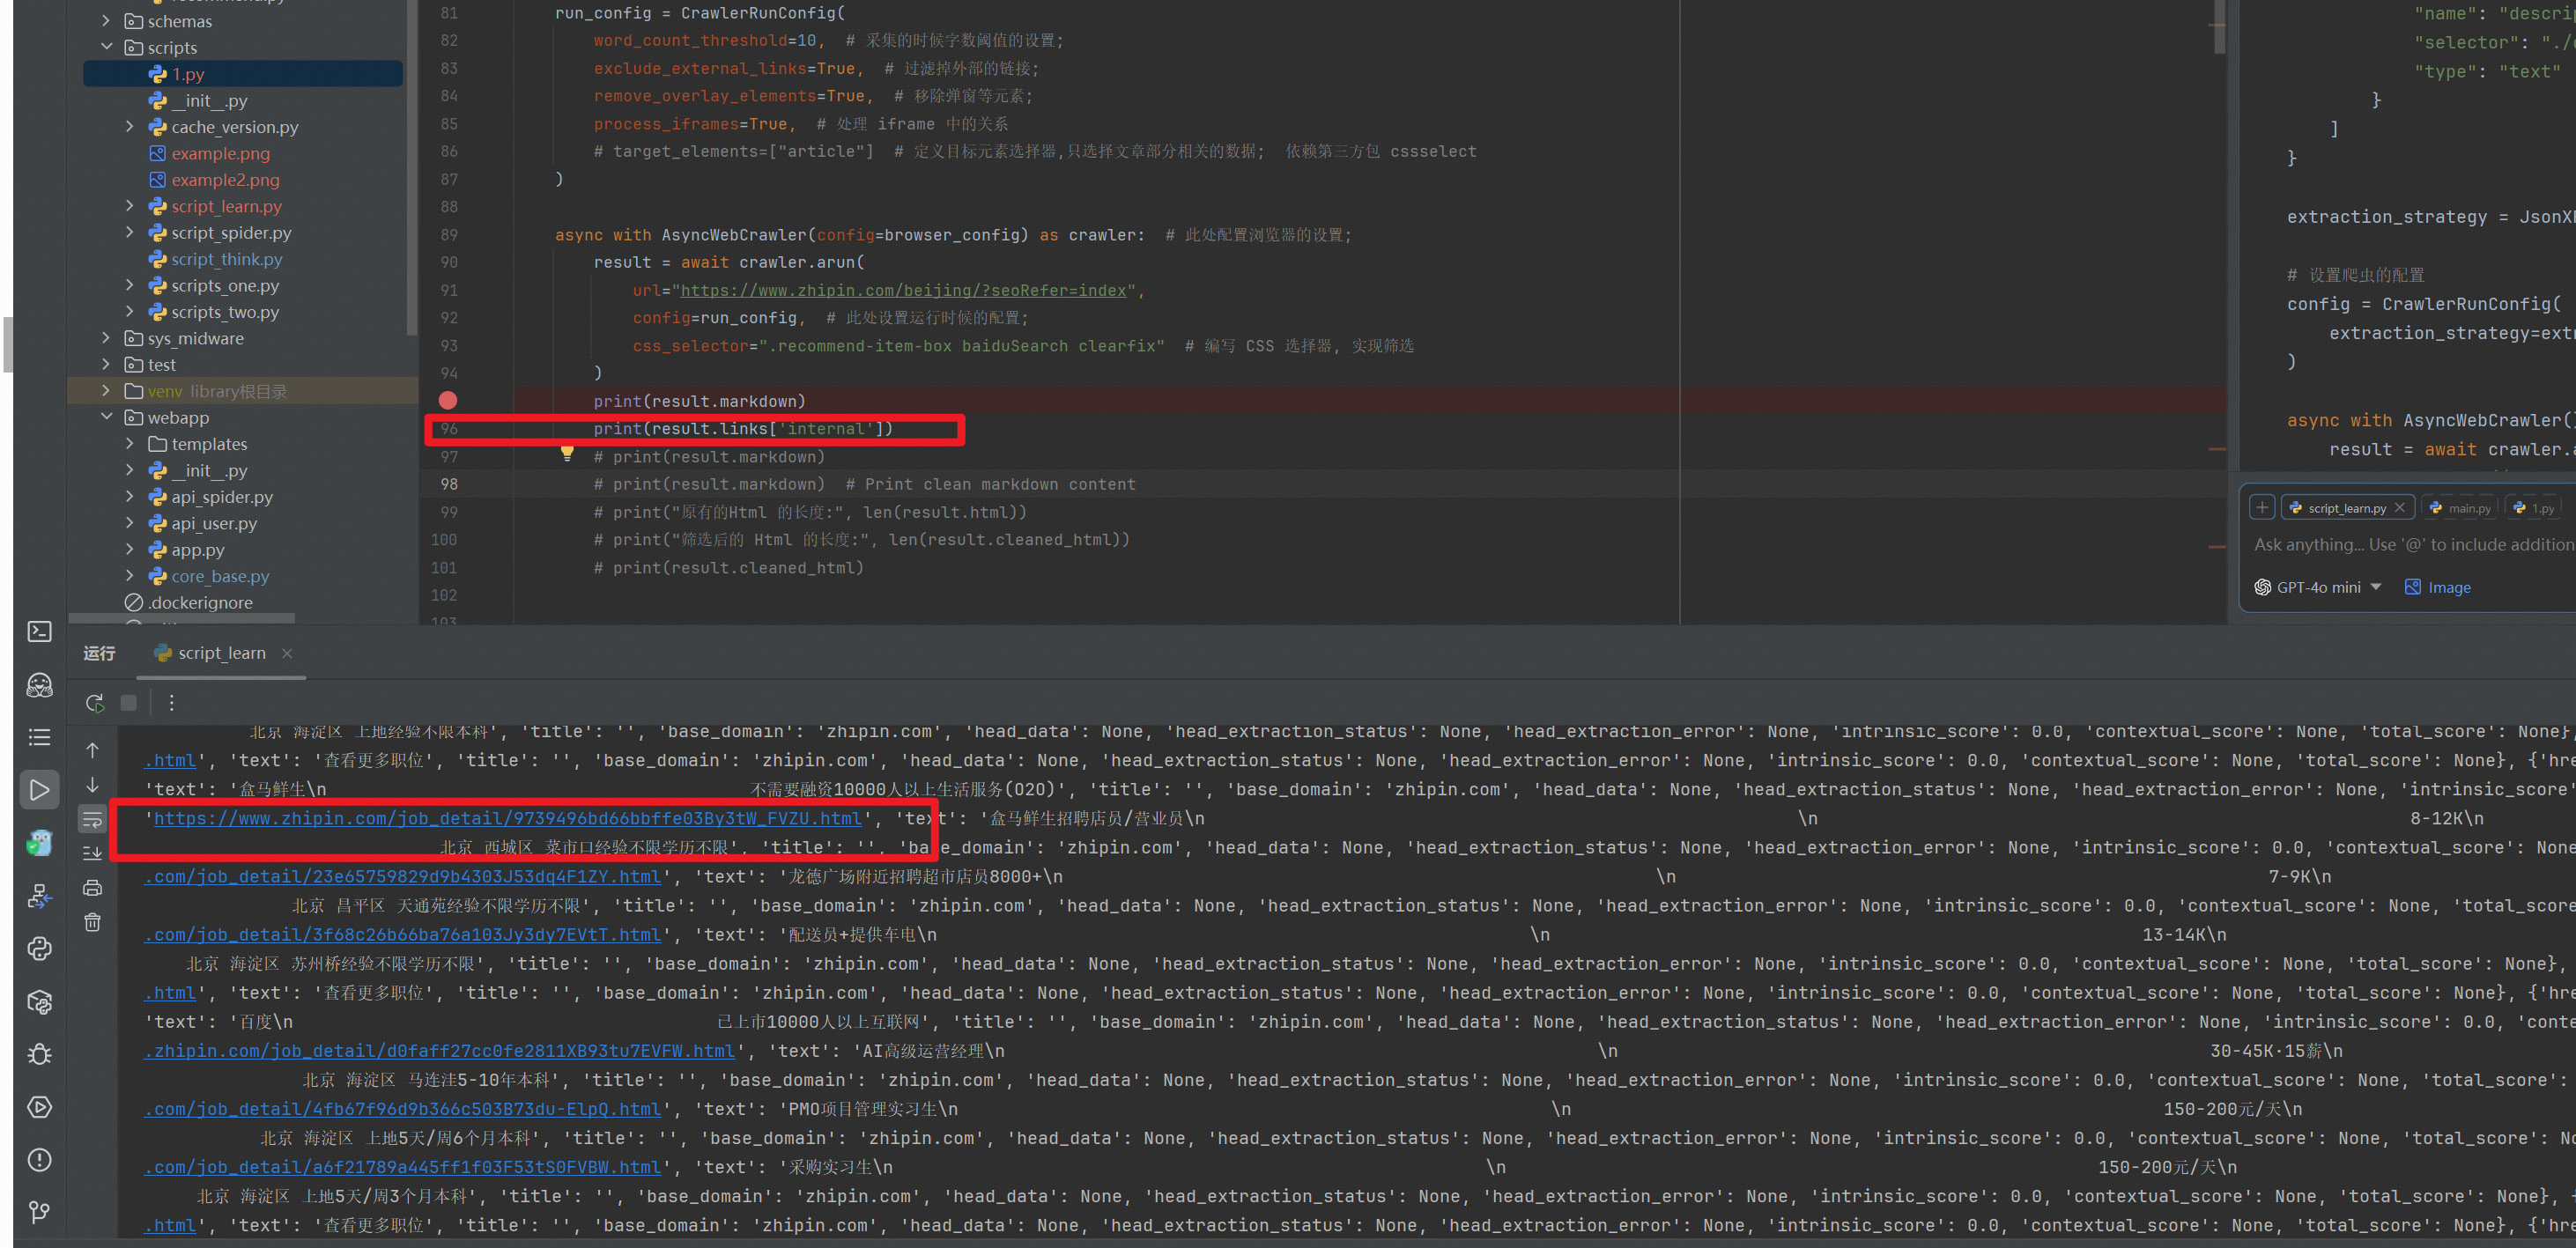Clear console output with the trash icon
Viewport: 2576px width, 1248px height.
click(x=92, y=922)
